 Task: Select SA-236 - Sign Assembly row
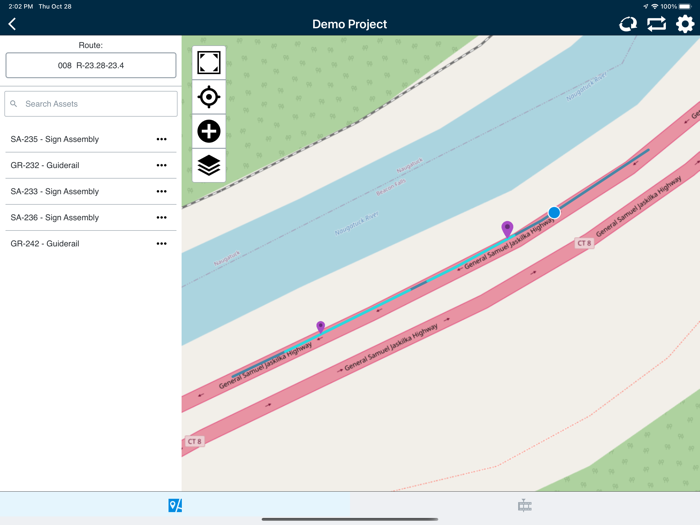[x=91, y=217]
